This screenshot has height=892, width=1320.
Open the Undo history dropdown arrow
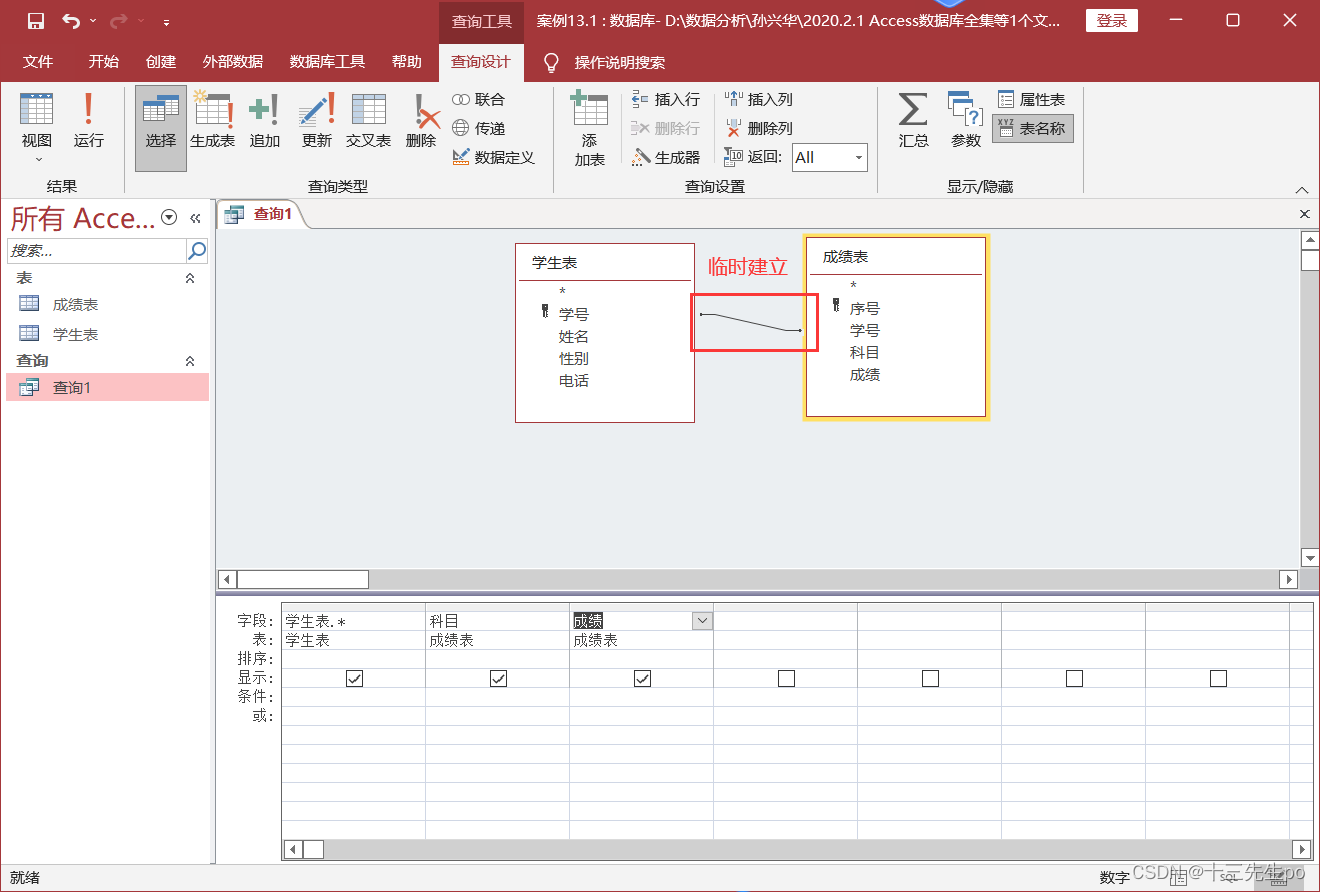click(x=93, y=21)
